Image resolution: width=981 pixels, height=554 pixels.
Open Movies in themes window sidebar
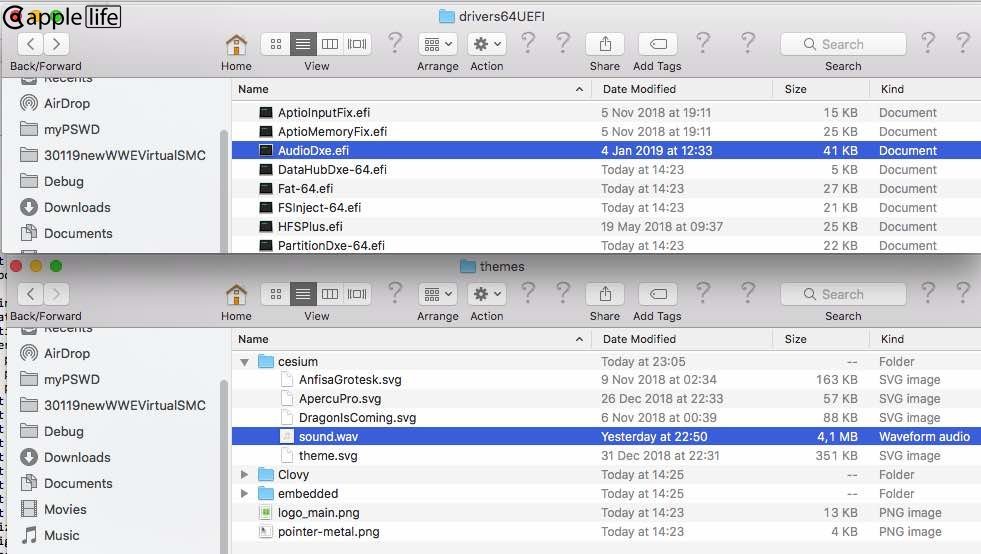[x=53, y=510]
